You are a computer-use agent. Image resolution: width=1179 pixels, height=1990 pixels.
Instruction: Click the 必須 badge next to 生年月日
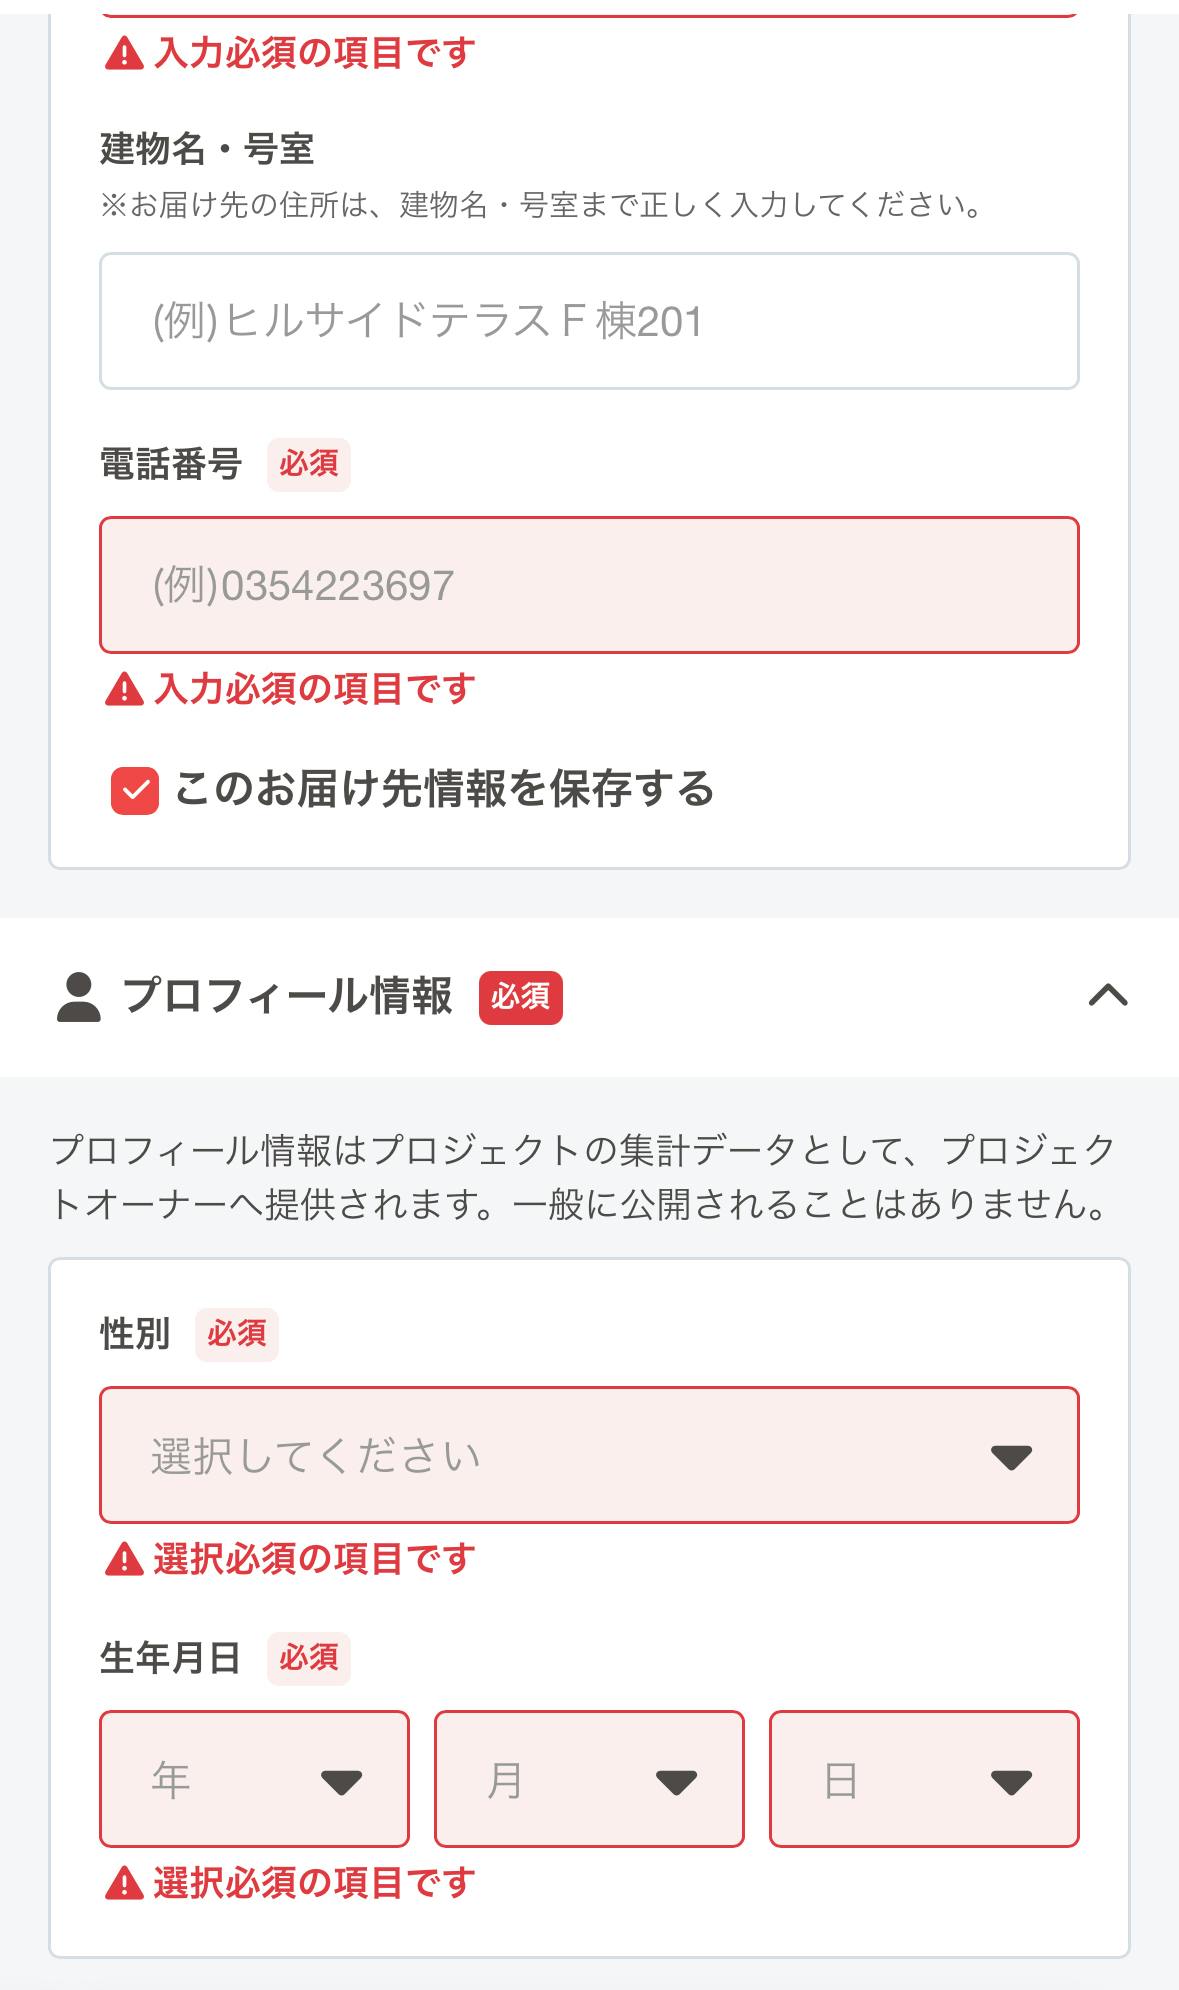[308, 1658]
